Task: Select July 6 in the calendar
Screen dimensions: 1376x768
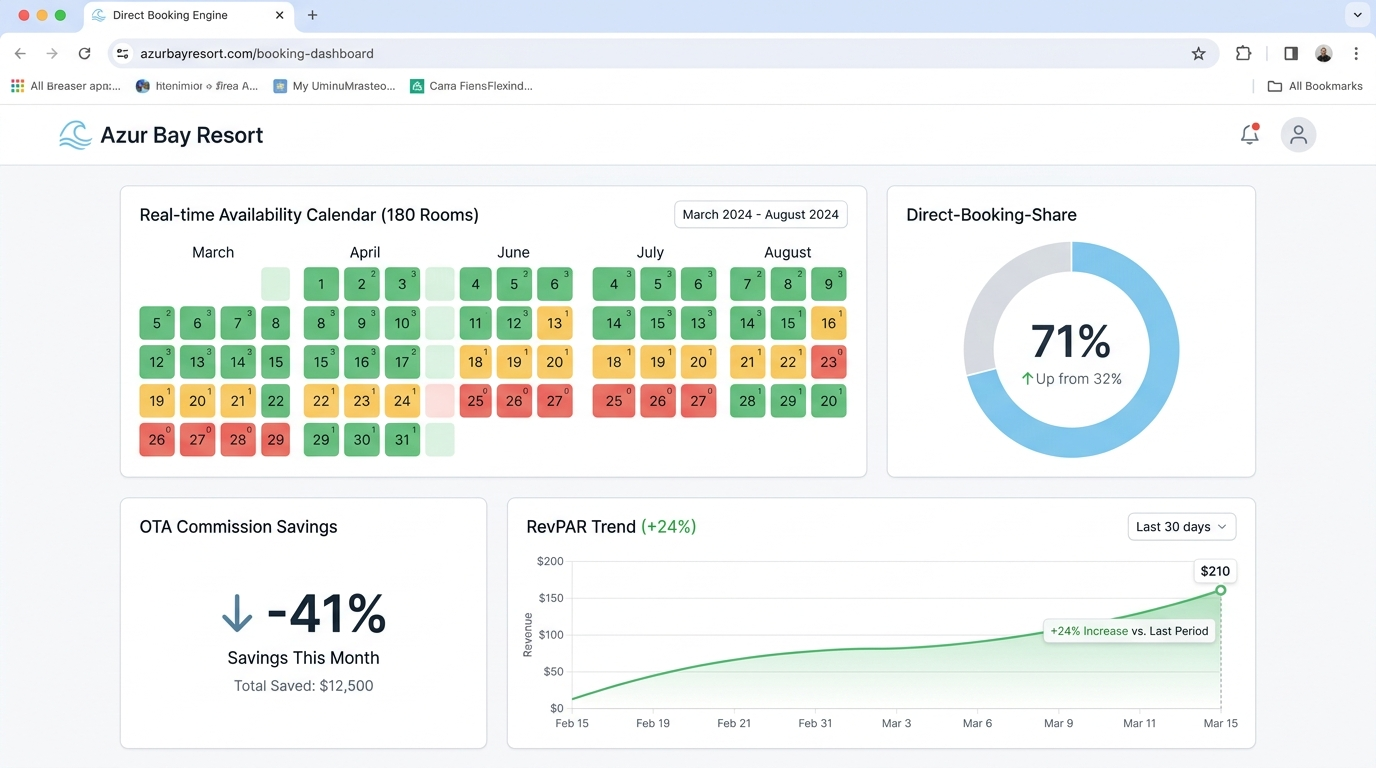Action: [698, 284]
